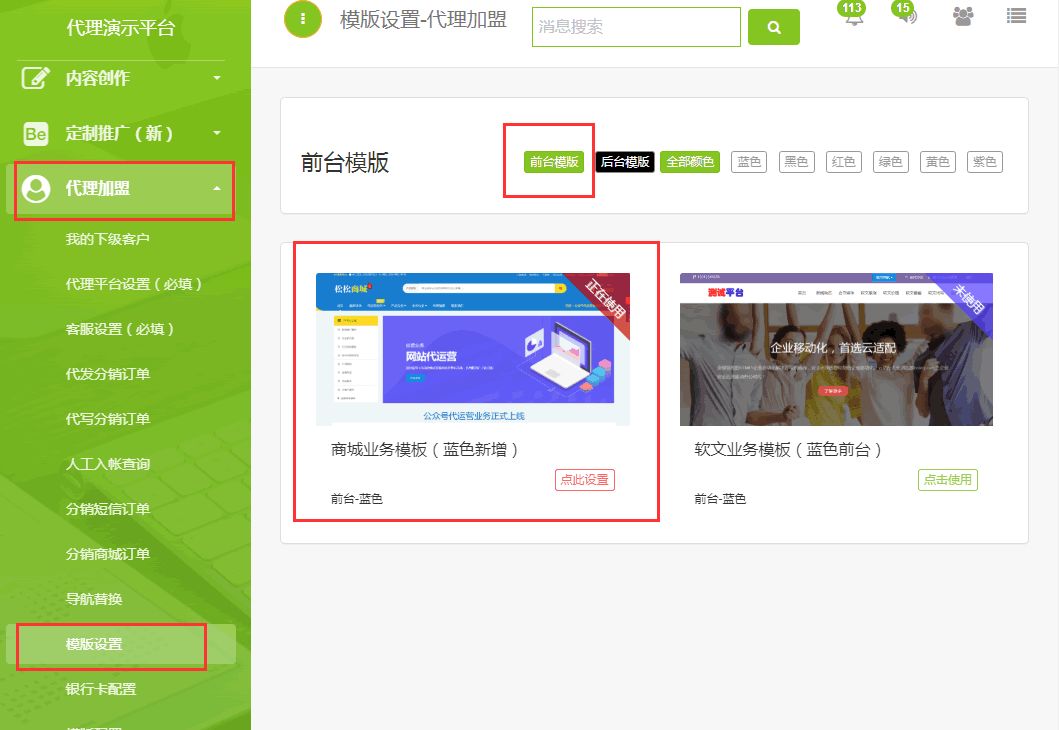Open the bell notifications with 113 badge

click(853, 16)
